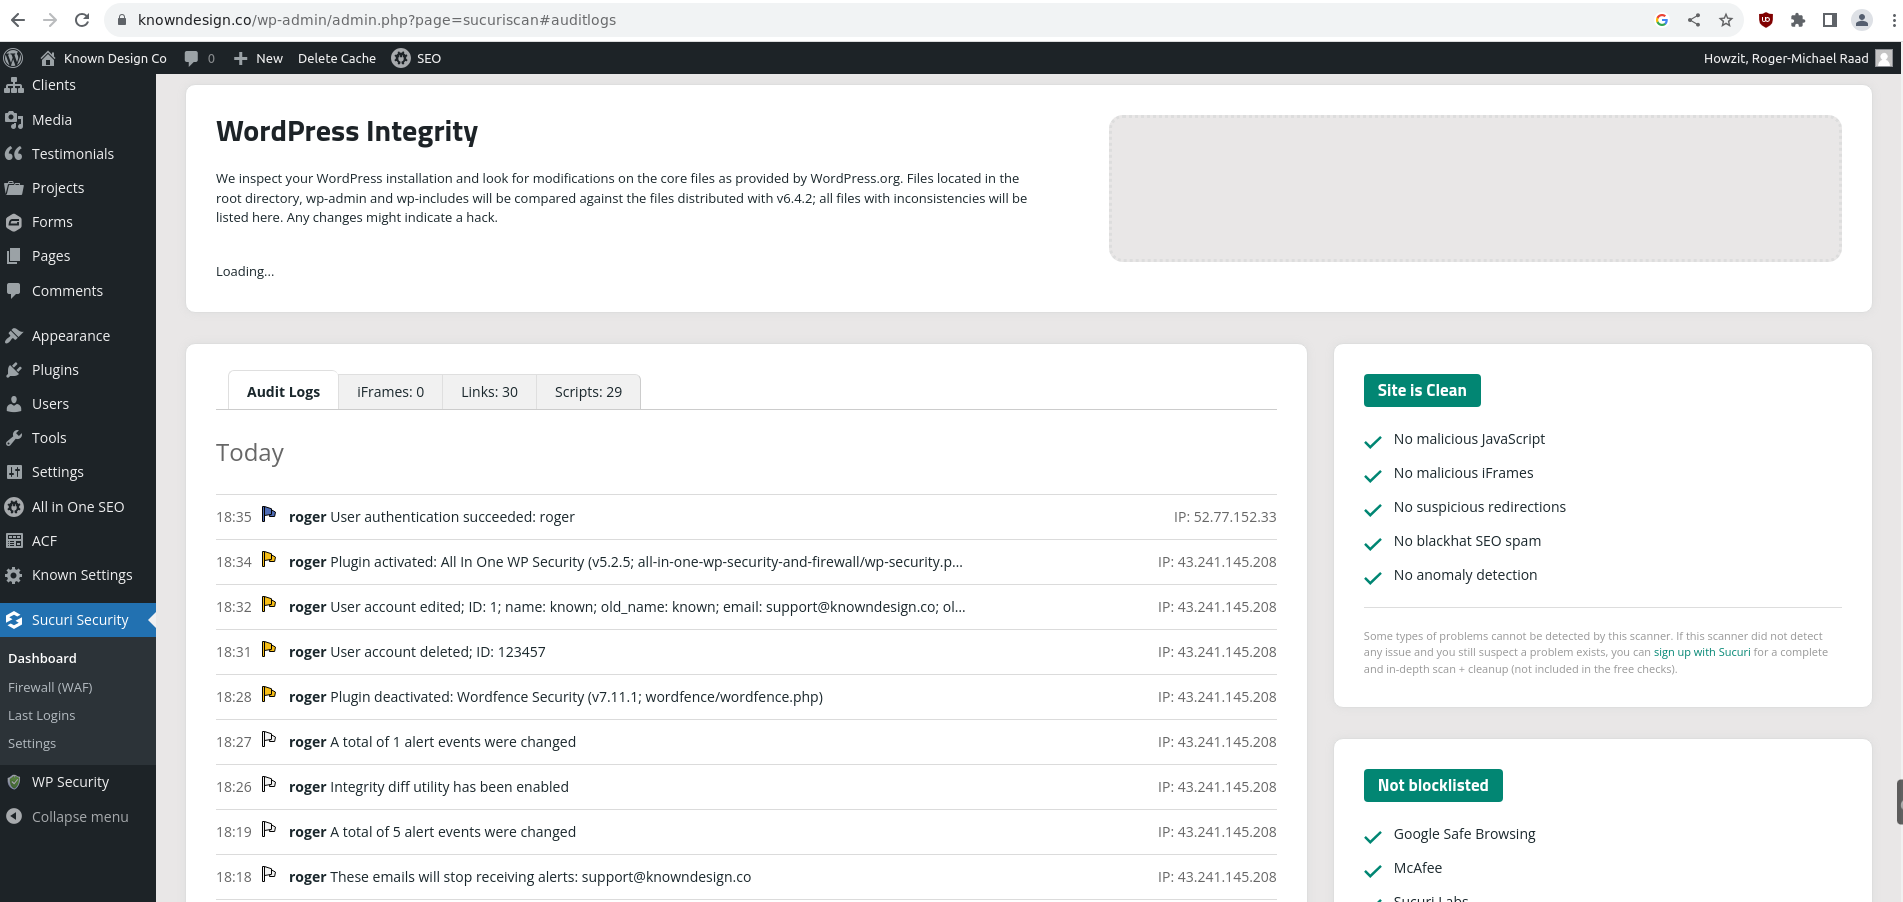Click the Plugins plug icon
Viewport: 1903px width, 902px height.
pyautogui.click(x=14, y=370)
